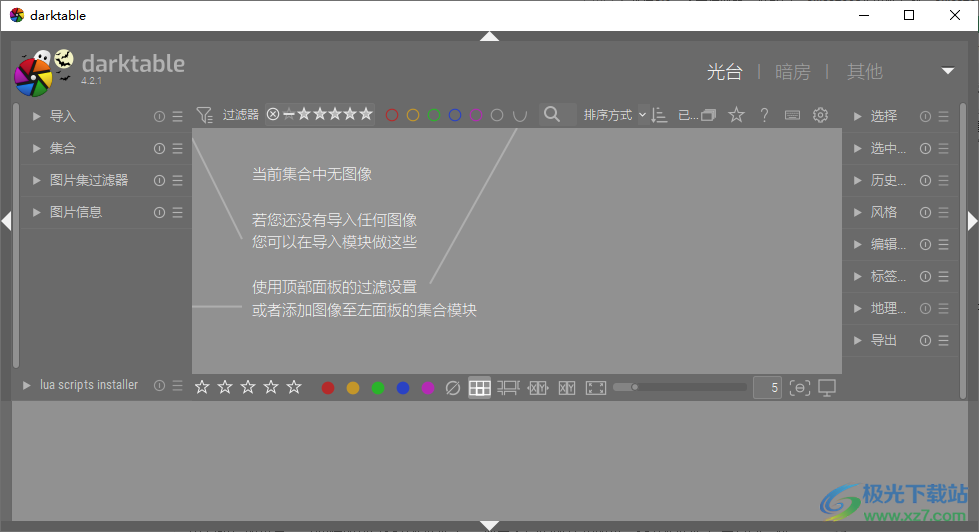Reset the lua scripts installer module
This screenshot has height=532, width=979.
click(159, 386)
